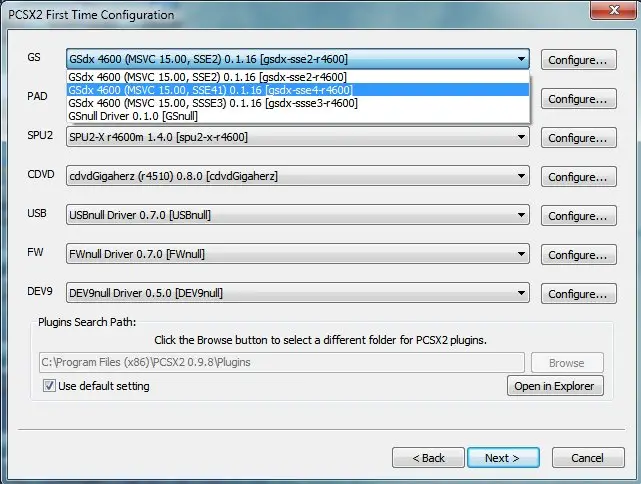This screenshot has height=484, width=641.
Task: Configure the SPU2 plugin
Action: coord(577,138)
